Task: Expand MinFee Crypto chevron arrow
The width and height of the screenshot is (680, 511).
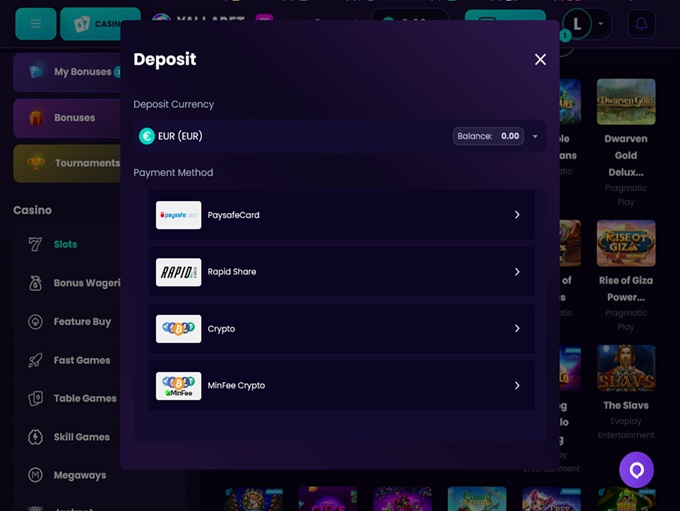Action: pos(517,386)
